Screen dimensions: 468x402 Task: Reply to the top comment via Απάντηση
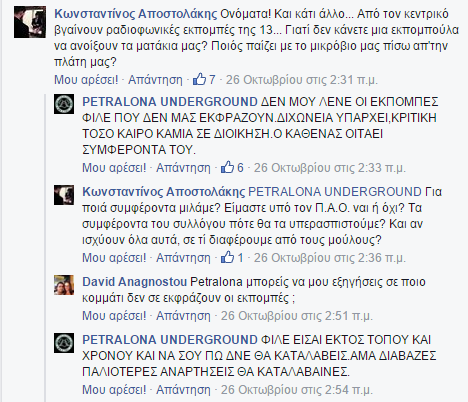tap(155, 80)
